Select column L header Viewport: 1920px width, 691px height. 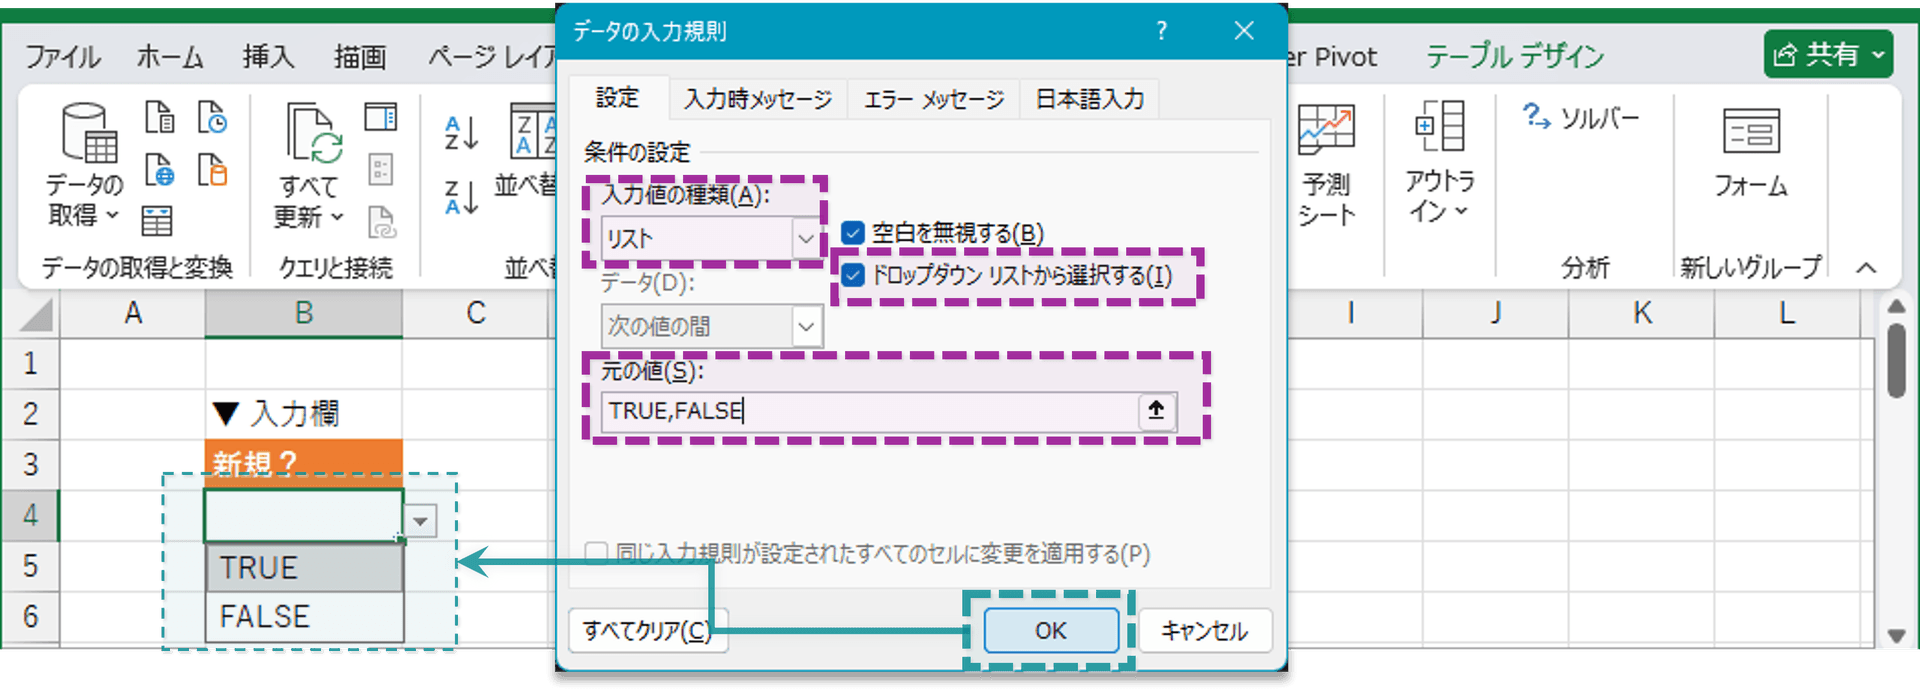click(x=1787, y=314)
